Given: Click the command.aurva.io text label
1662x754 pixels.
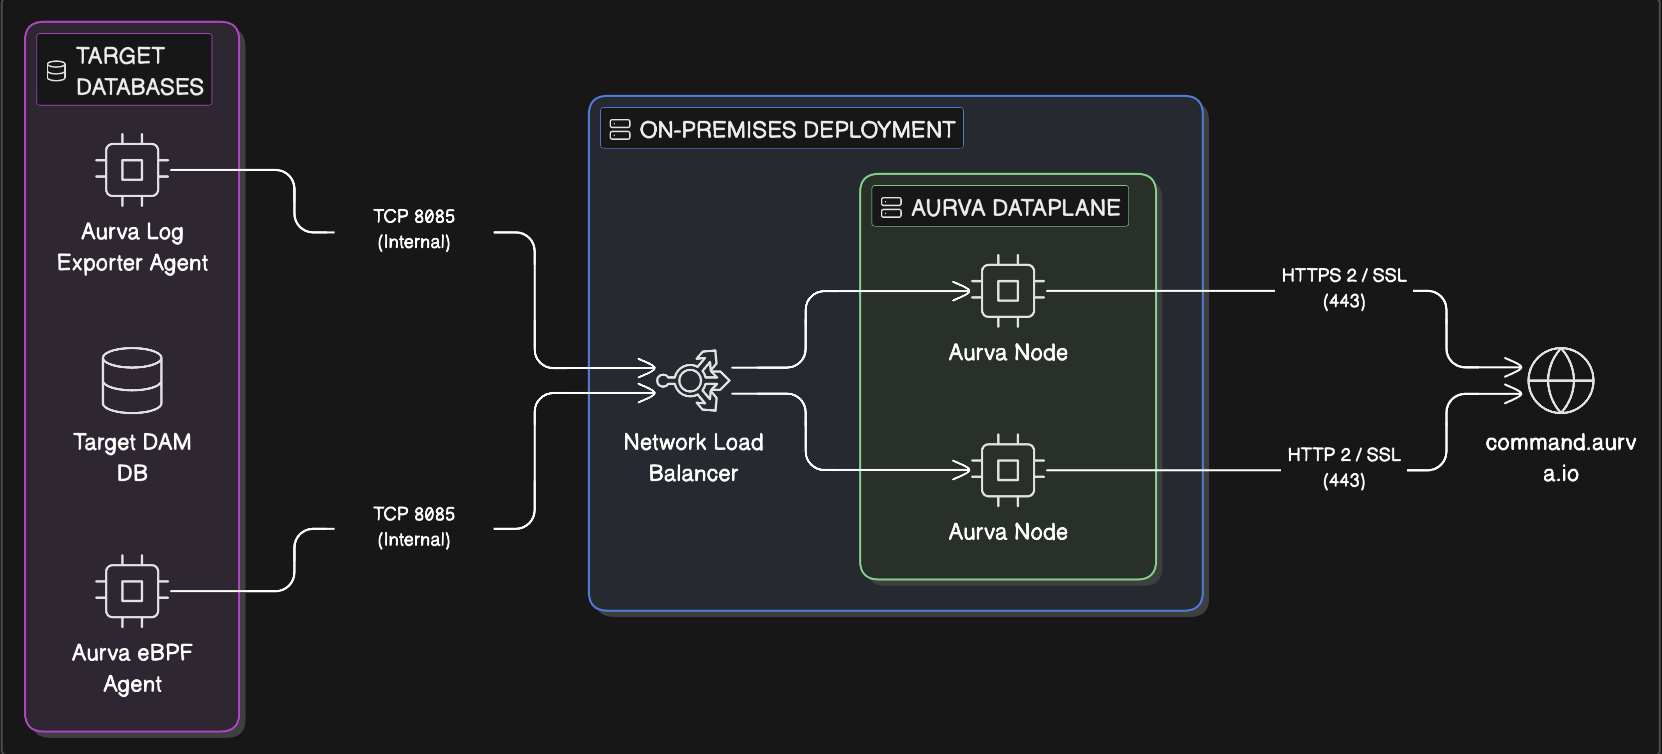Looking at the screenshot, I should (1560, 457).
